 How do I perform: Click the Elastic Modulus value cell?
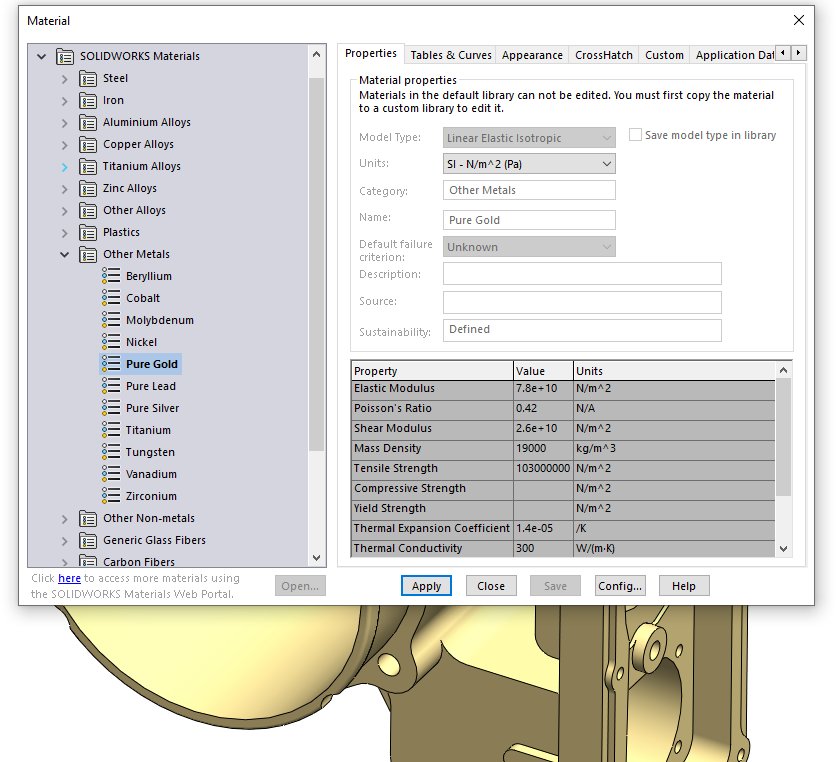click(543, 389)
